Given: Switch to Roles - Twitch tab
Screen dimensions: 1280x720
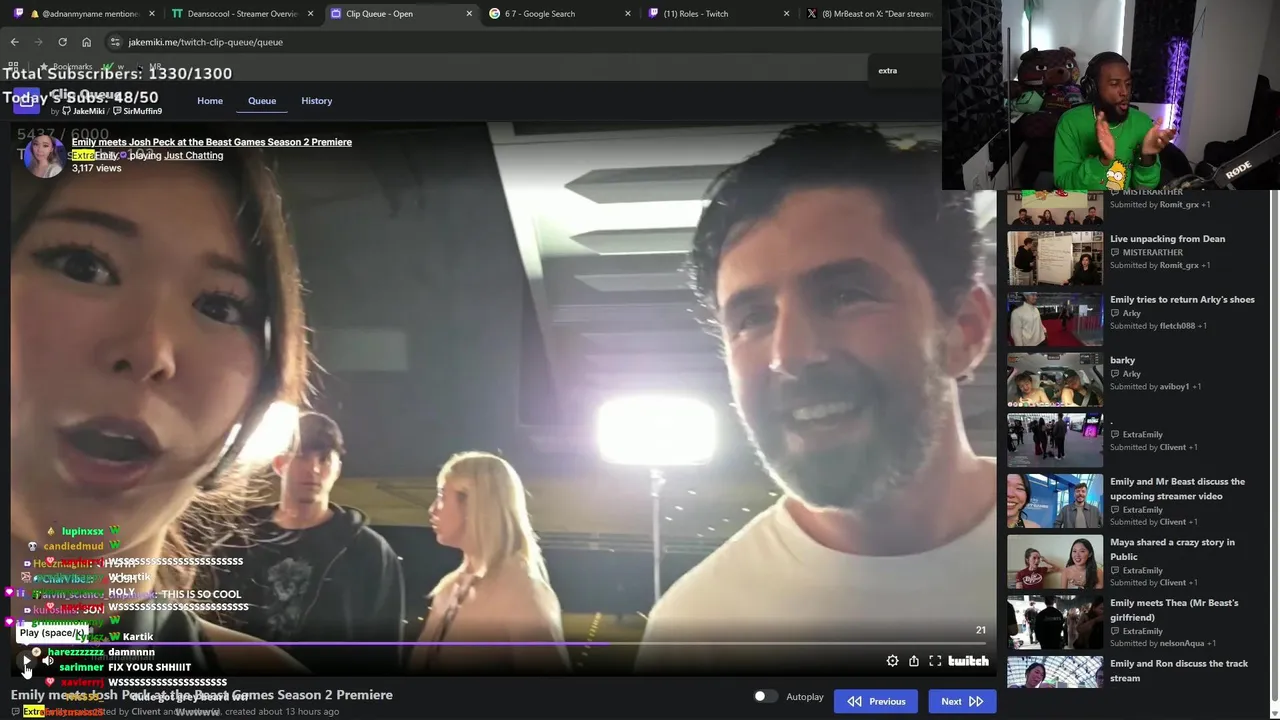Looking at the screenshot, I should [x=718, y=14].
